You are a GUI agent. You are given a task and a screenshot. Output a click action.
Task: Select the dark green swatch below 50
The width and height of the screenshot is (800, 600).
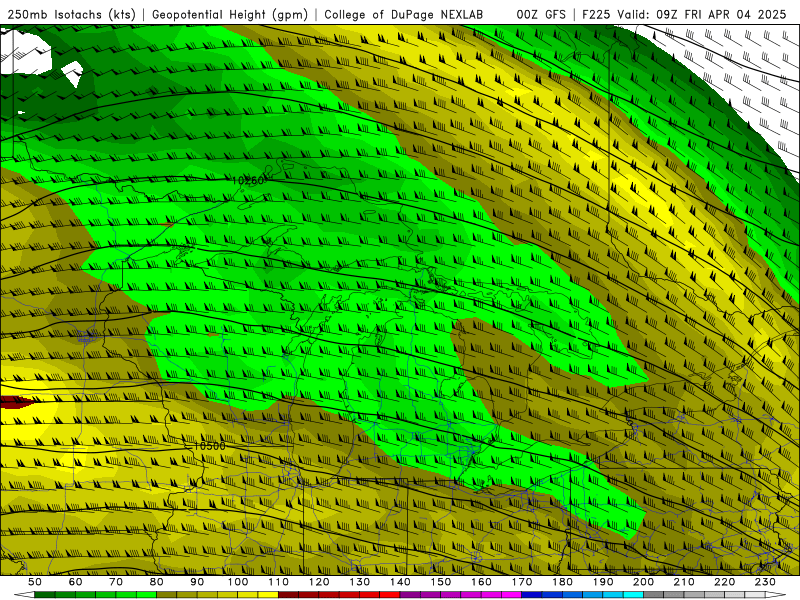[x=45, y=595]
